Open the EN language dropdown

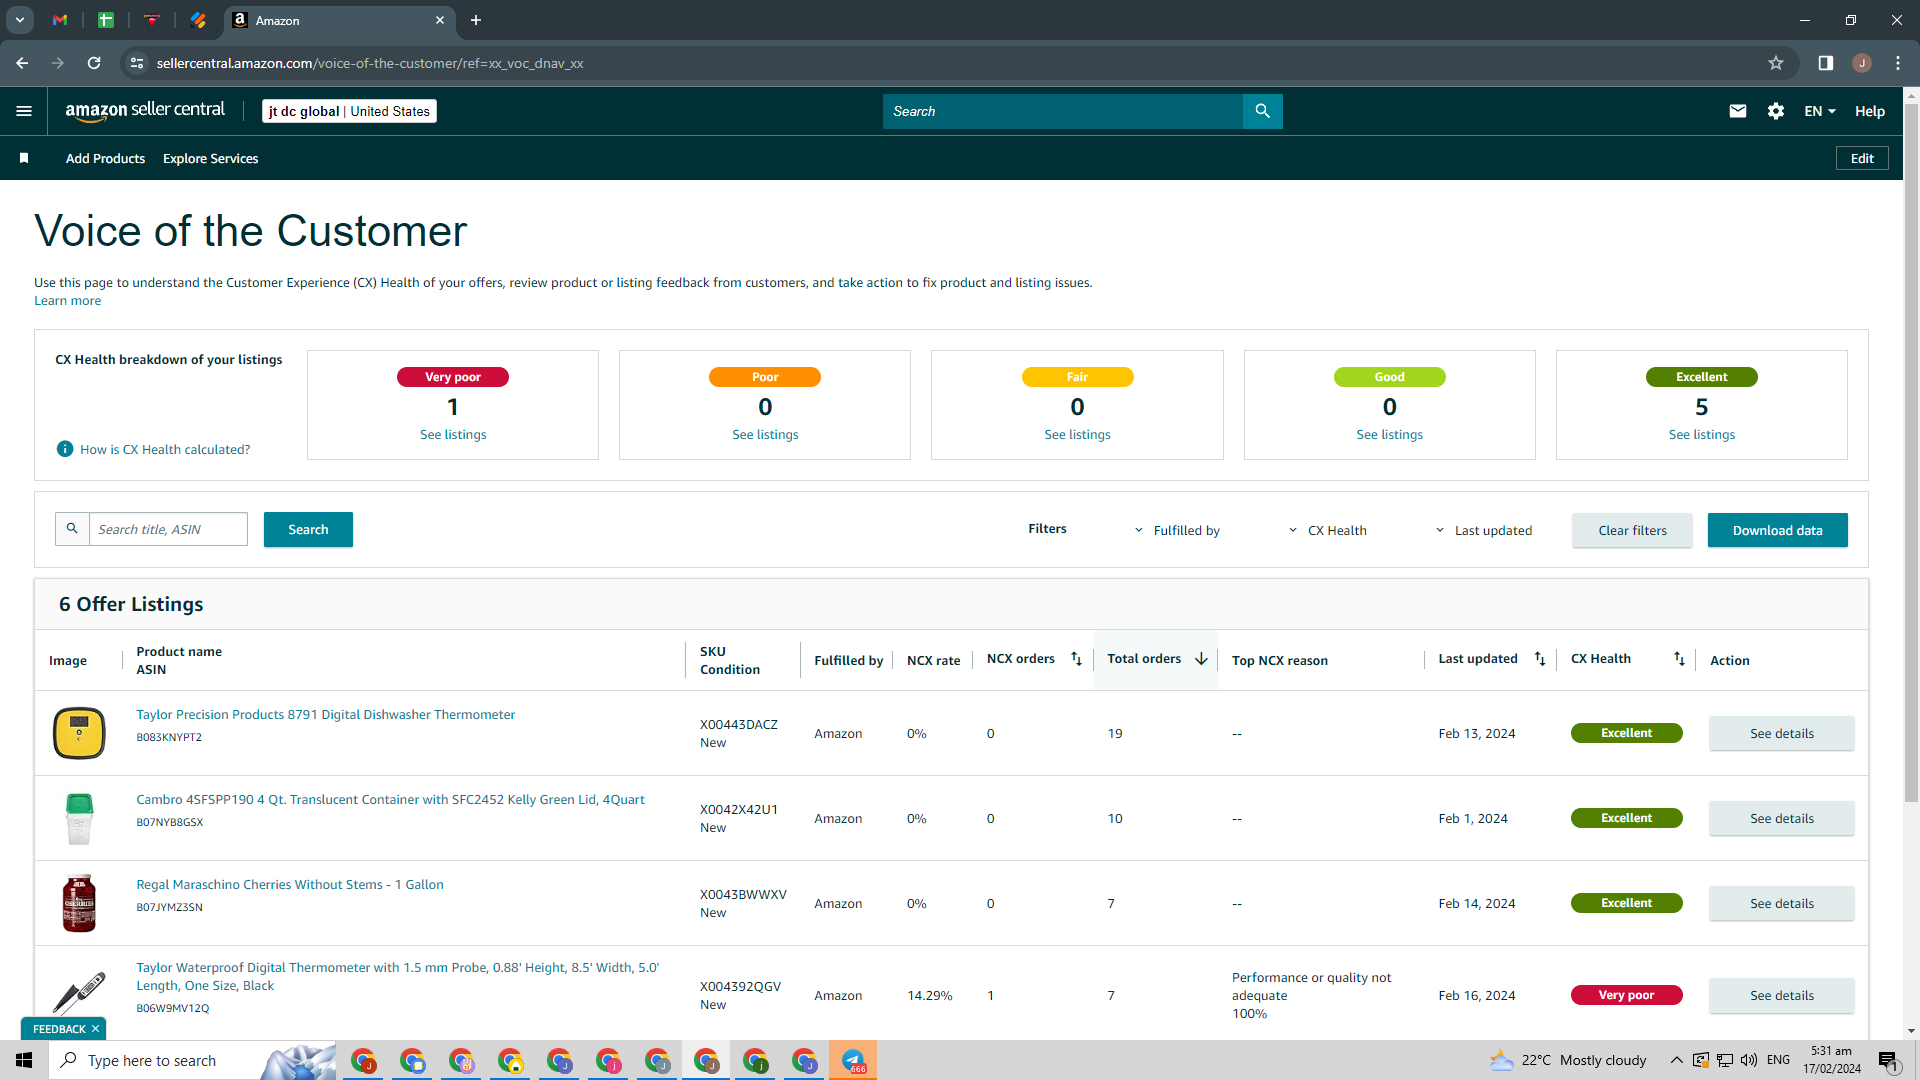coord(1820,111)
